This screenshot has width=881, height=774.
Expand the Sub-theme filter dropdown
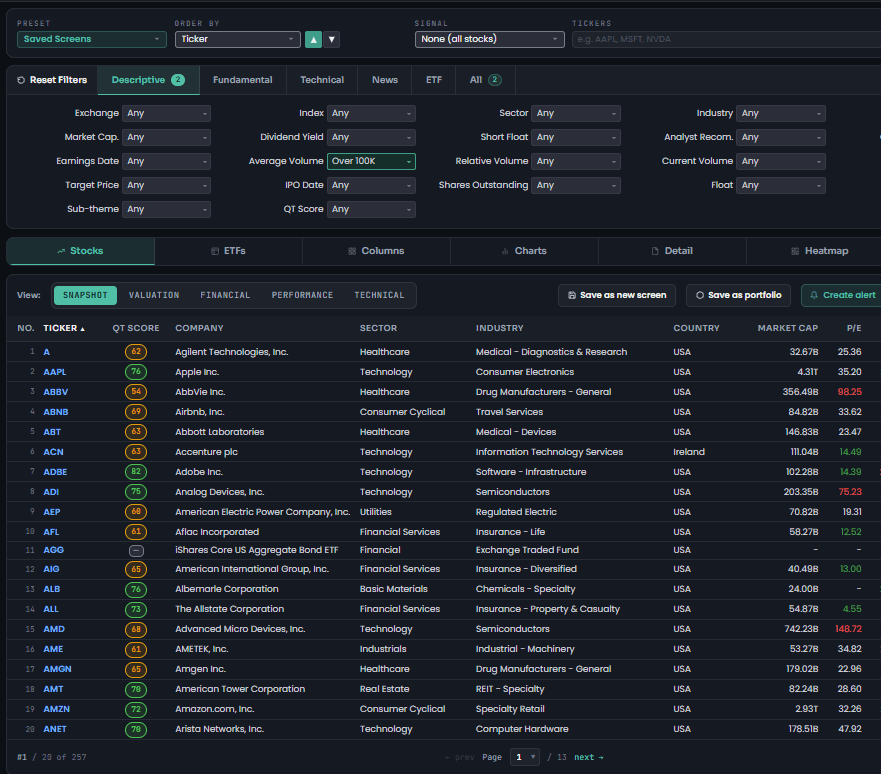click(166, 210)
